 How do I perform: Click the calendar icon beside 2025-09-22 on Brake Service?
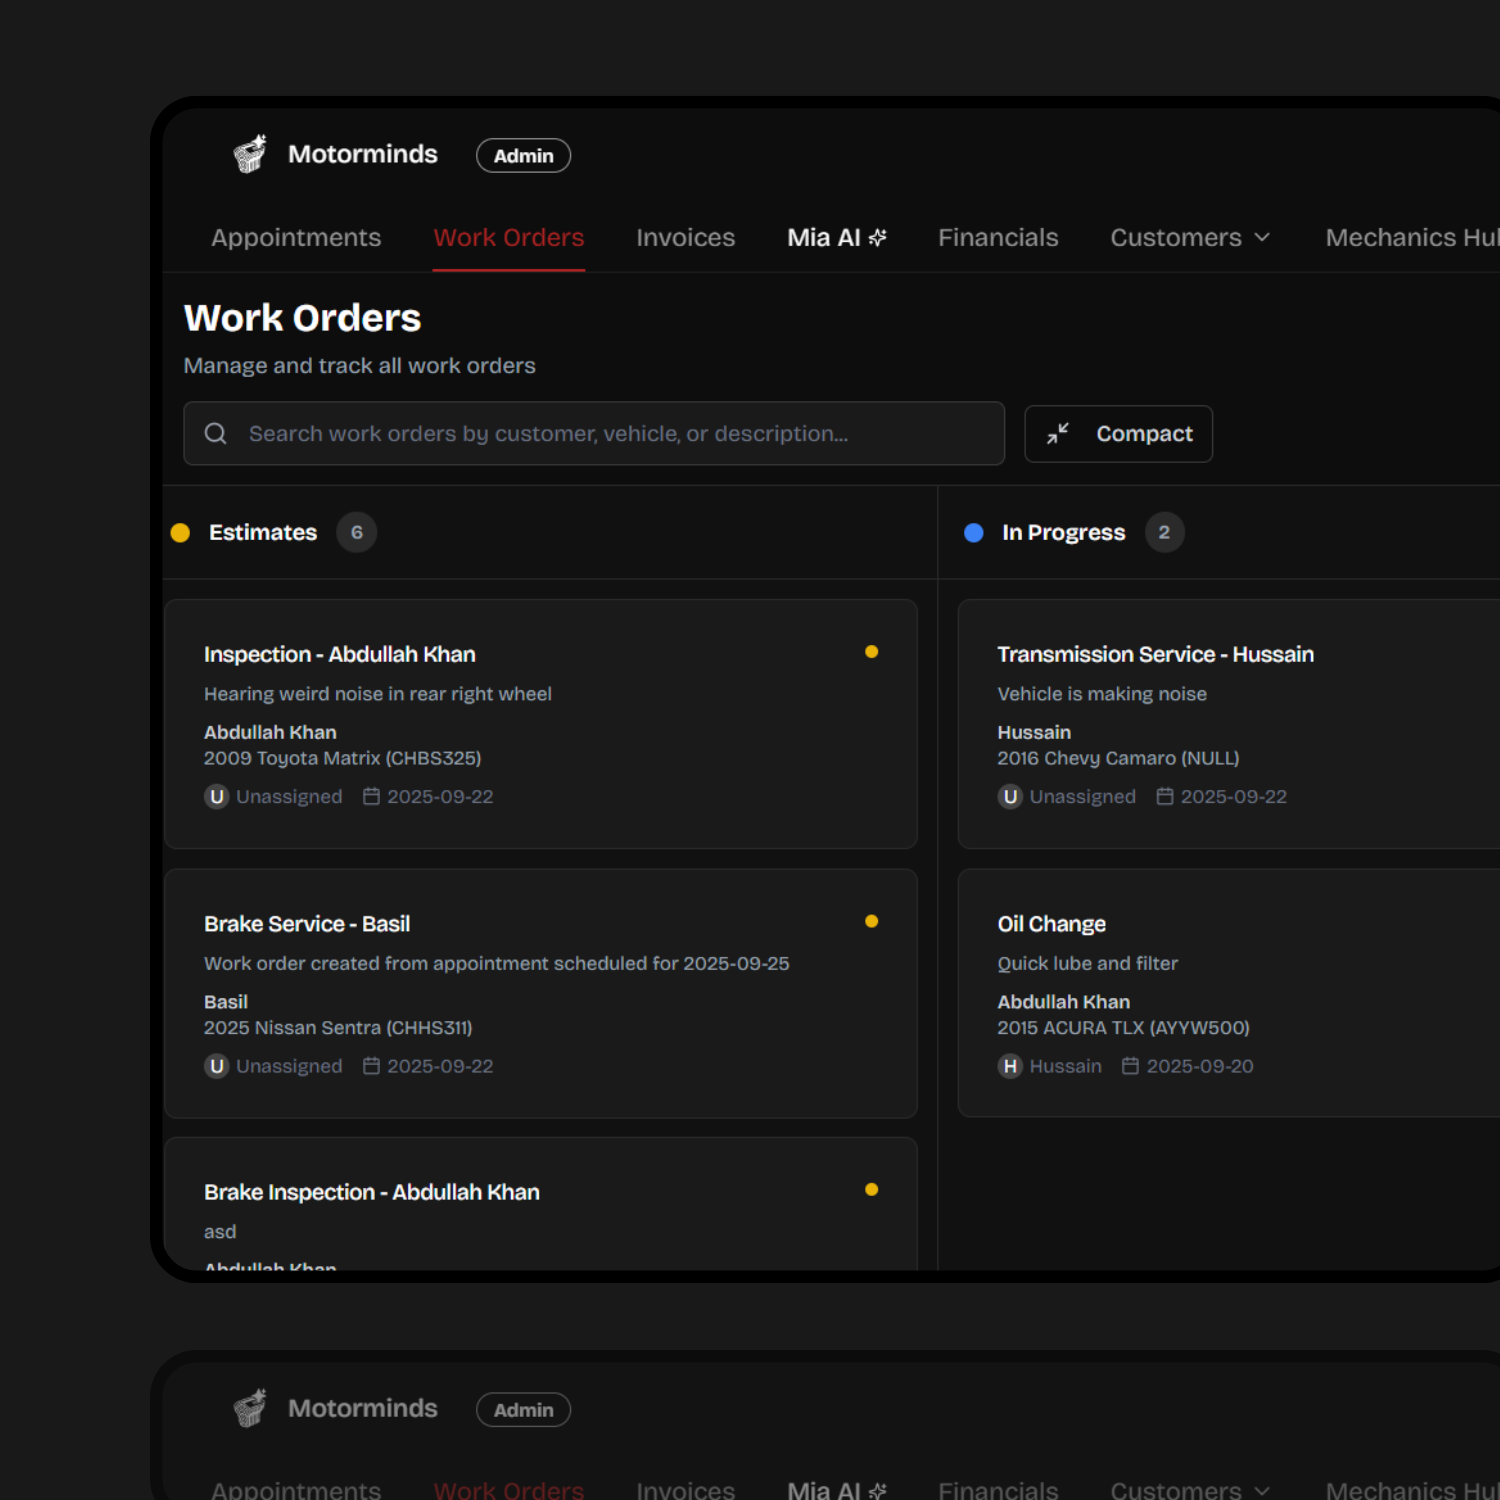point(371,1066)
